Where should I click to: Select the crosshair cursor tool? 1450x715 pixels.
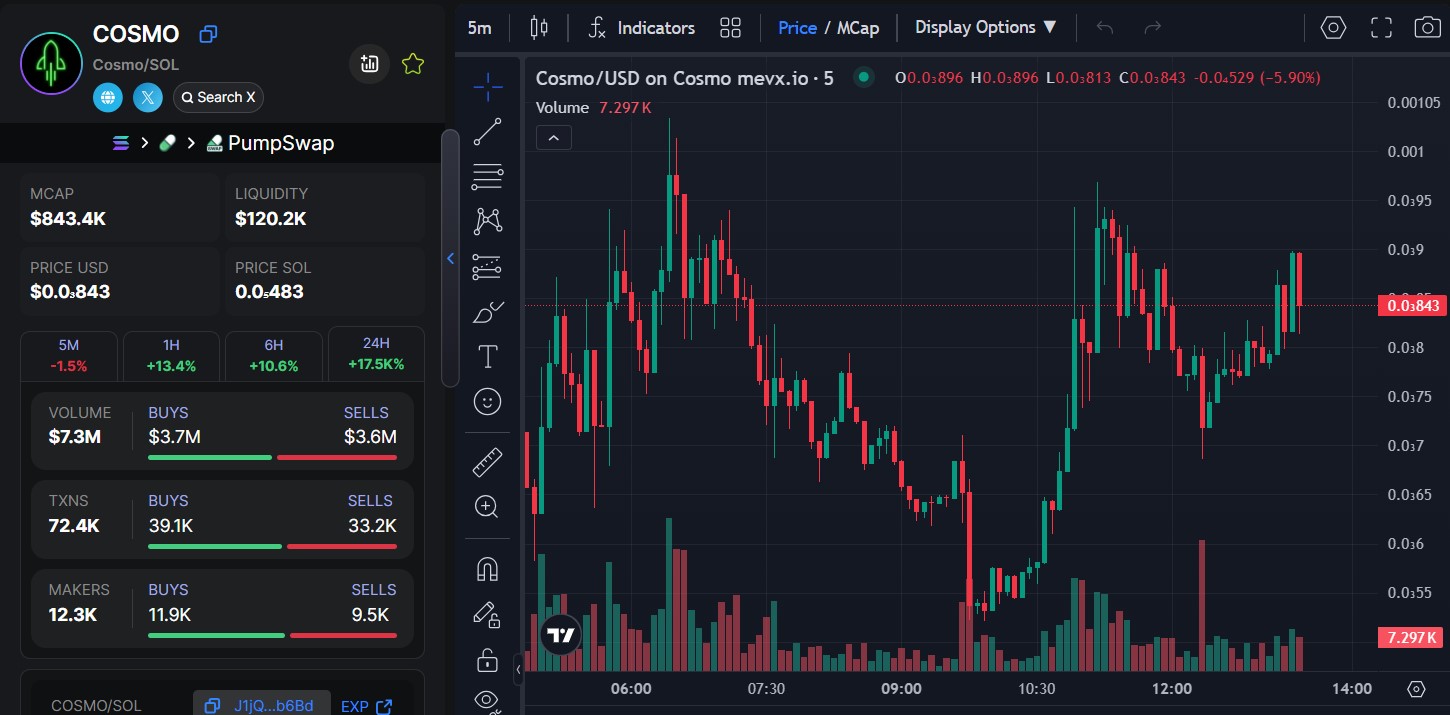coord(487,87)
